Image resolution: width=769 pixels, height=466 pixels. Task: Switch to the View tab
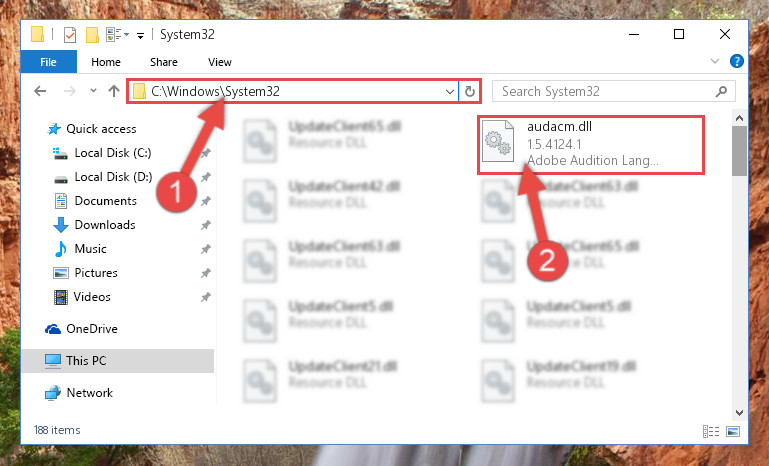220,62
